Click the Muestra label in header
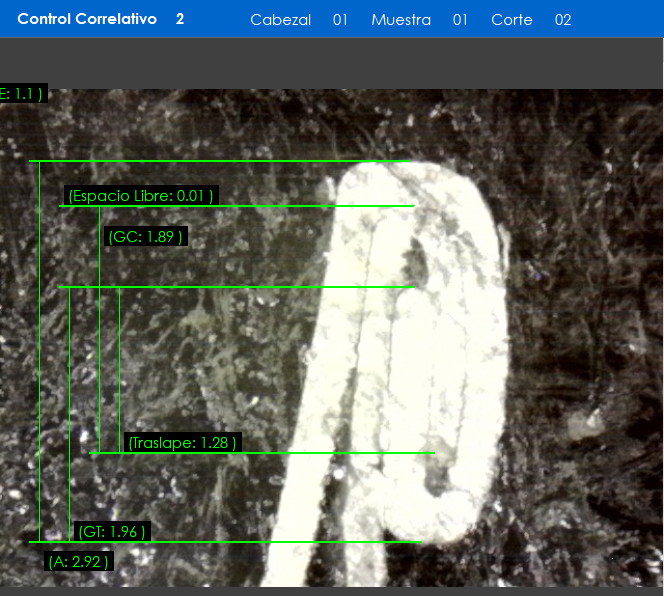The height and width of the screenshot is (596, 664). coord(401,20)
